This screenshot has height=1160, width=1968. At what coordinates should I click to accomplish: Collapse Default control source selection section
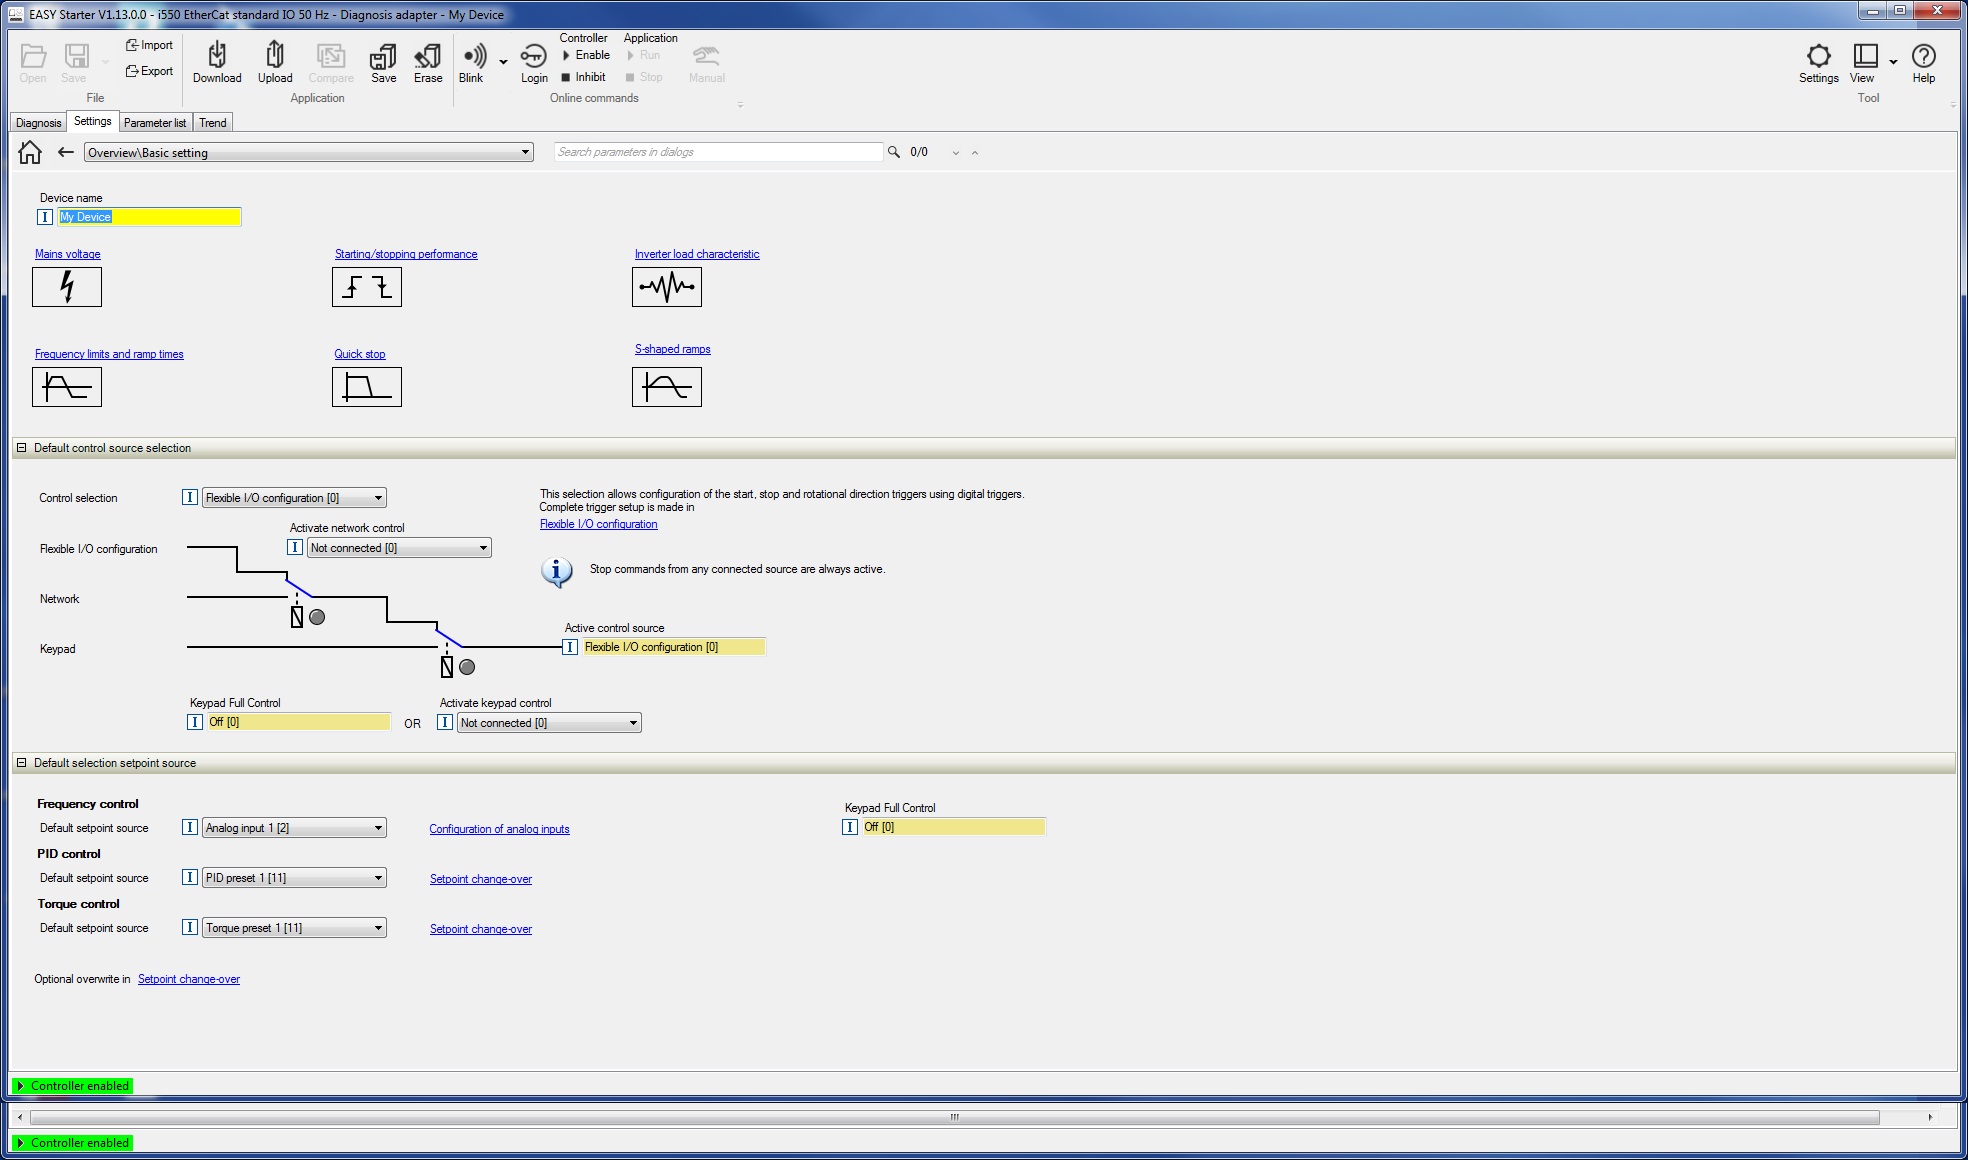click(x=21, y=448)
